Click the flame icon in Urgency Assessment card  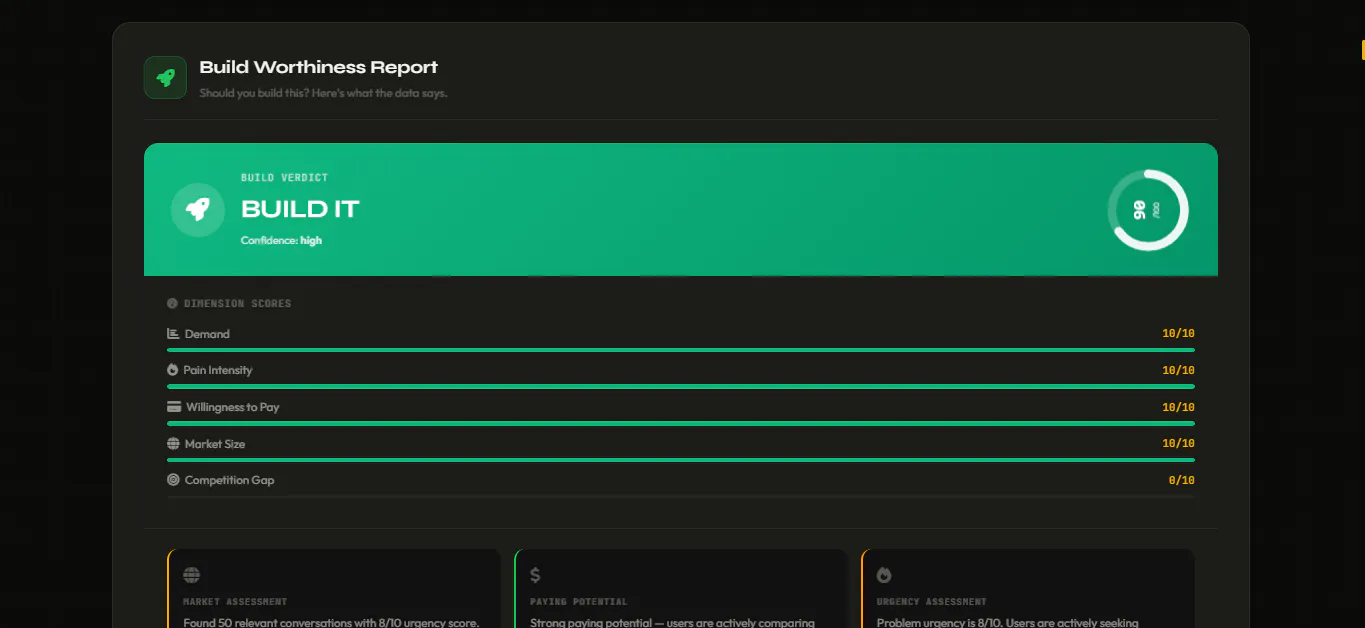click(884, 575)
